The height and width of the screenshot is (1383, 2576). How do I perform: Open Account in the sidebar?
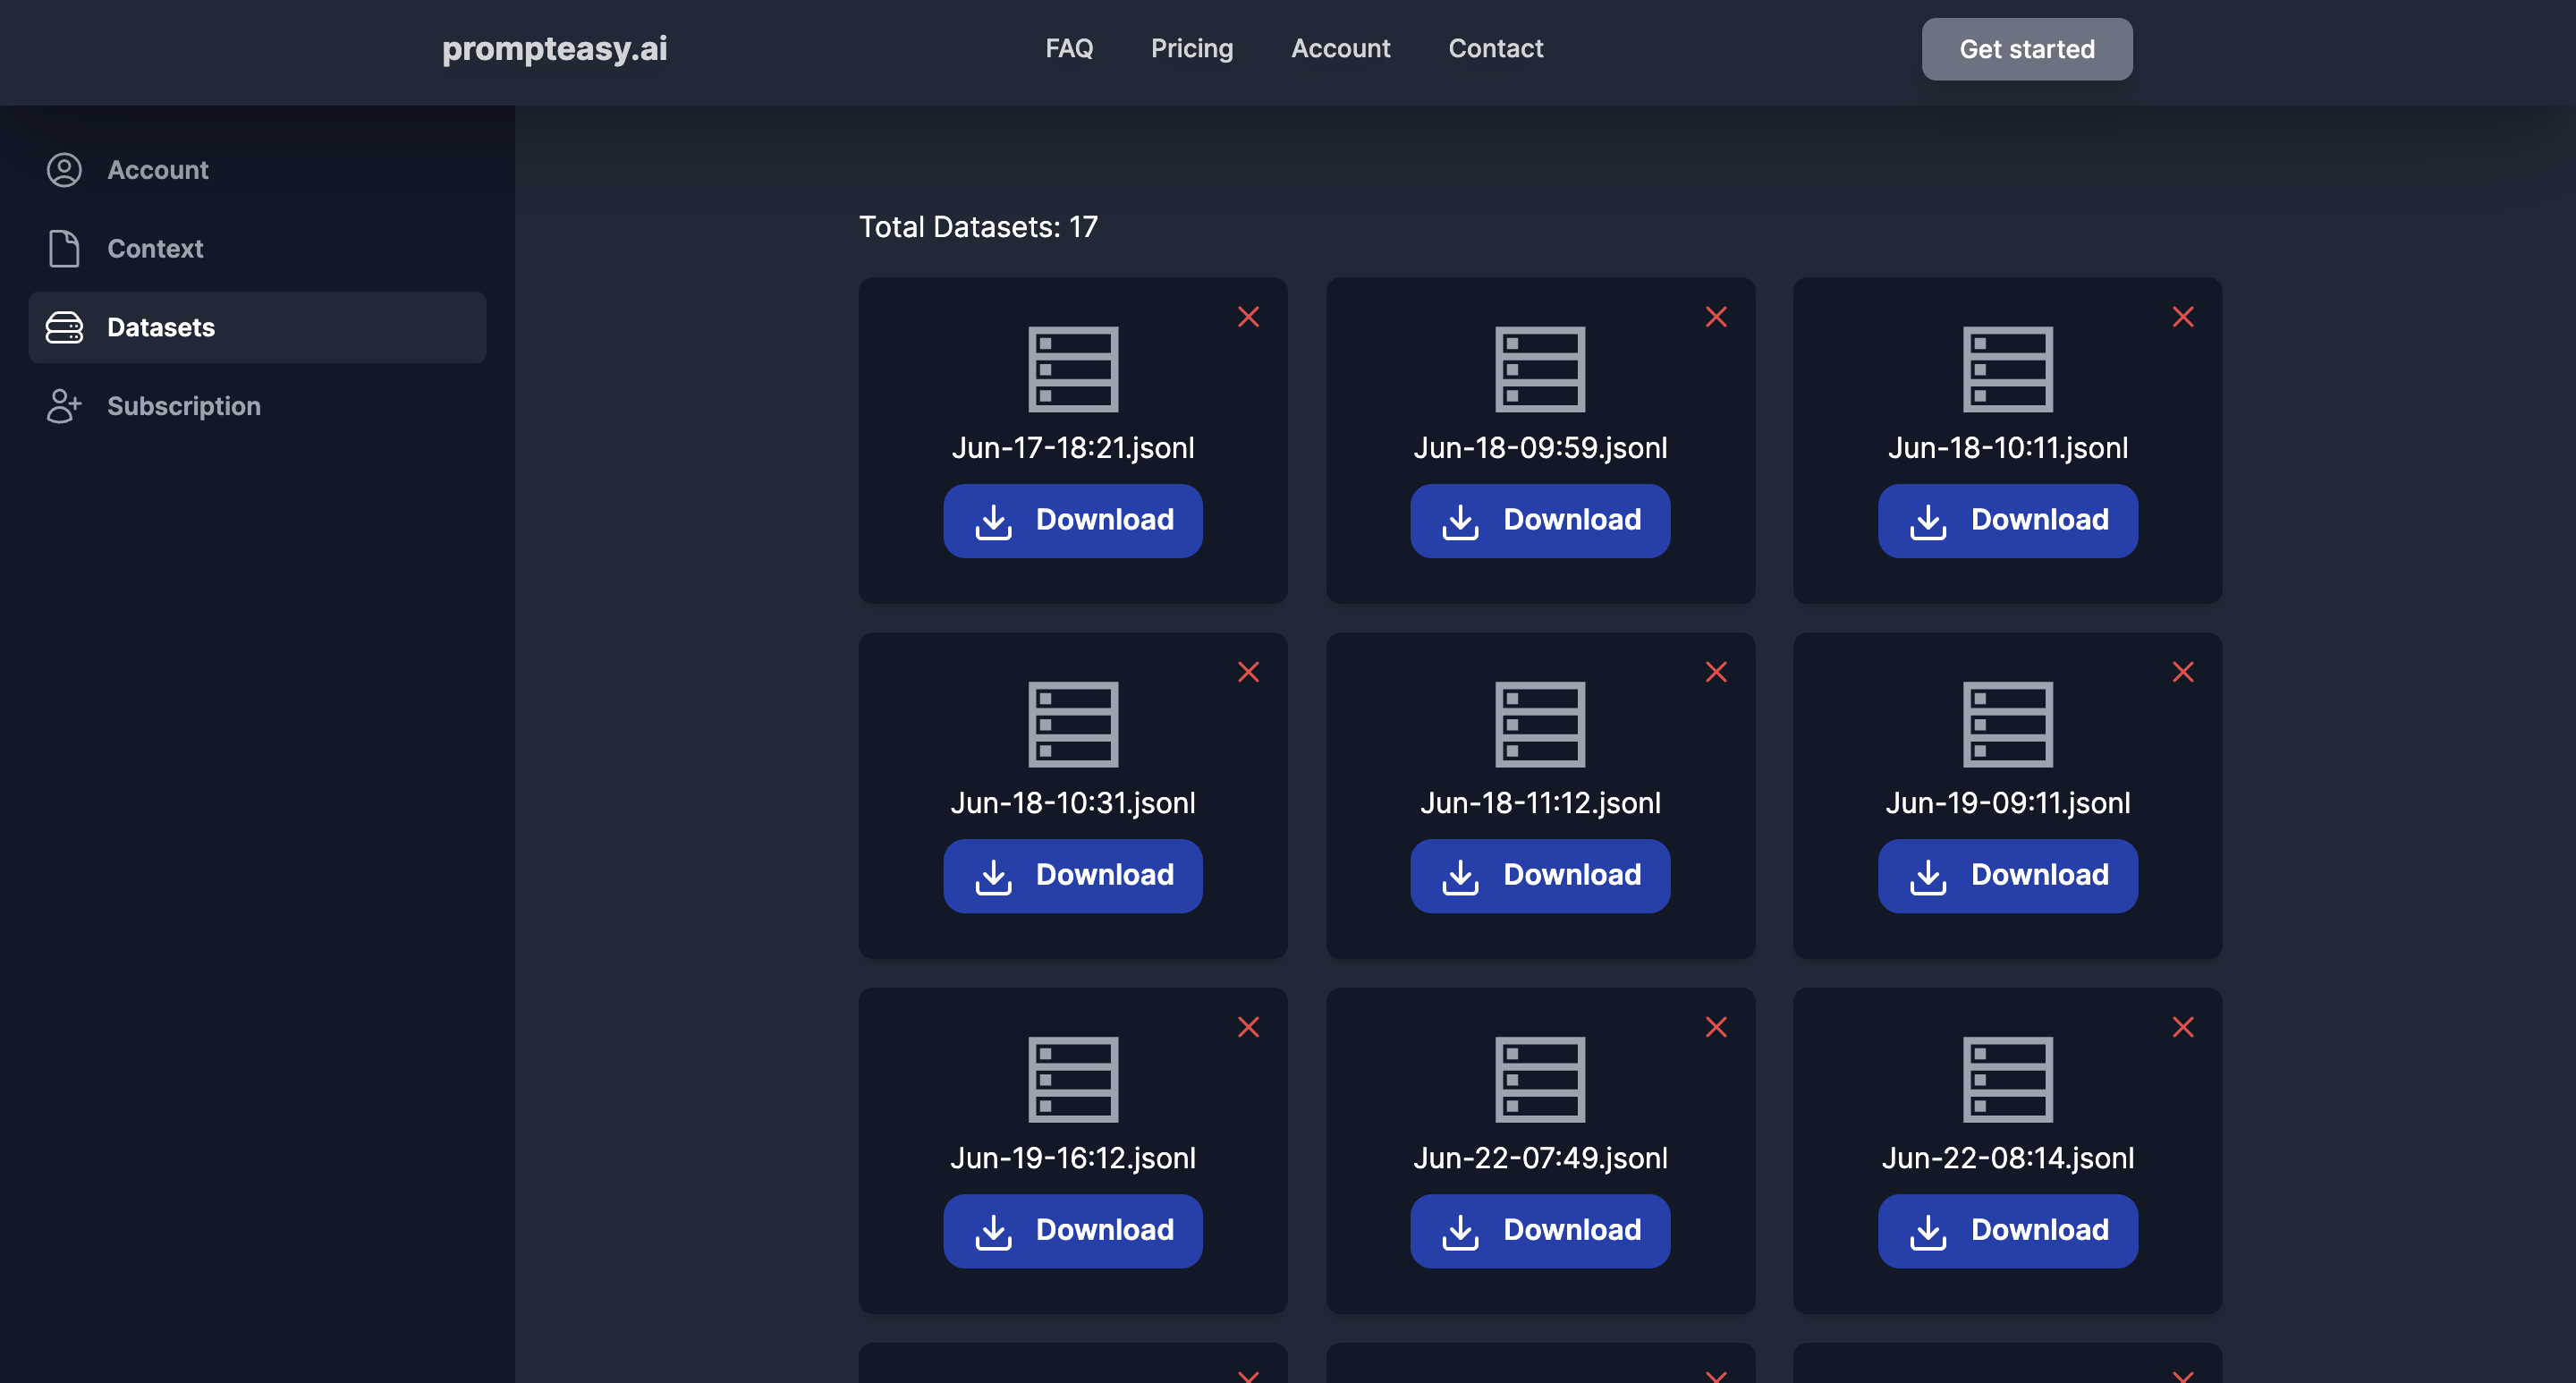point(158,170)
